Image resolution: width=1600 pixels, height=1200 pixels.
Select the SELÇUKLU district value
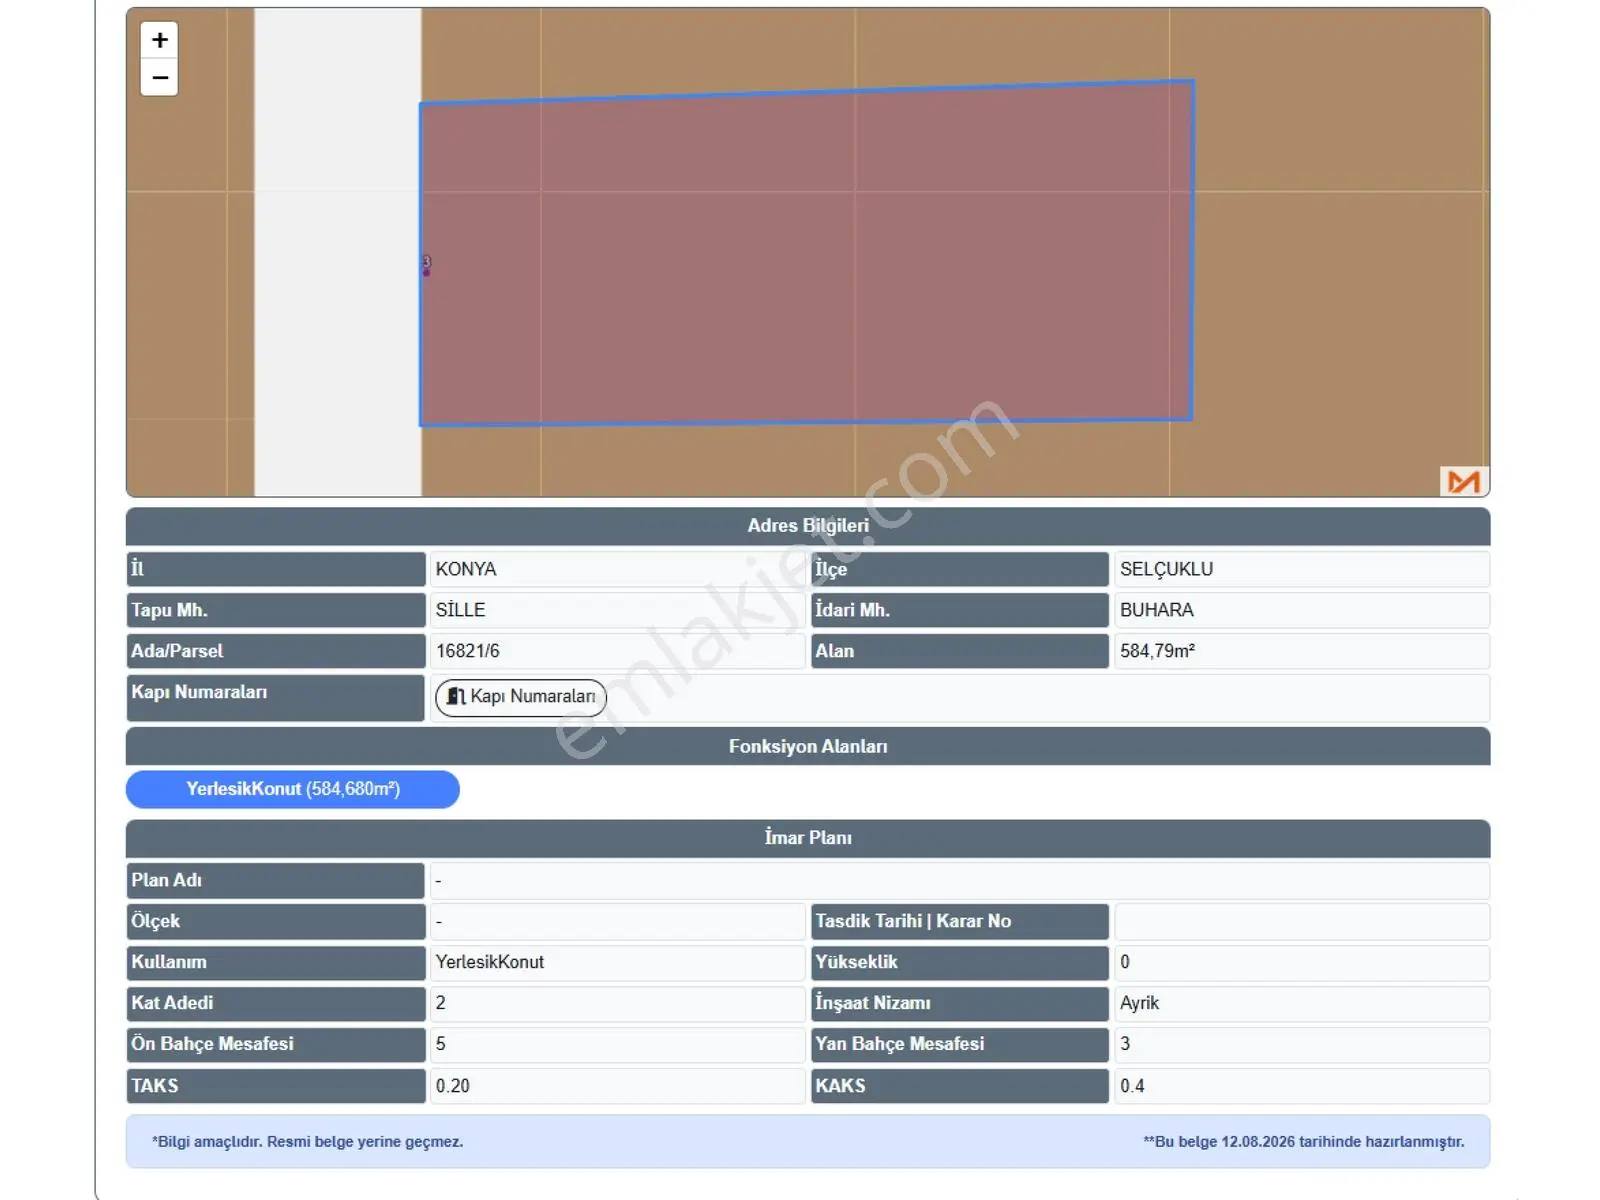click(1166, 569)
